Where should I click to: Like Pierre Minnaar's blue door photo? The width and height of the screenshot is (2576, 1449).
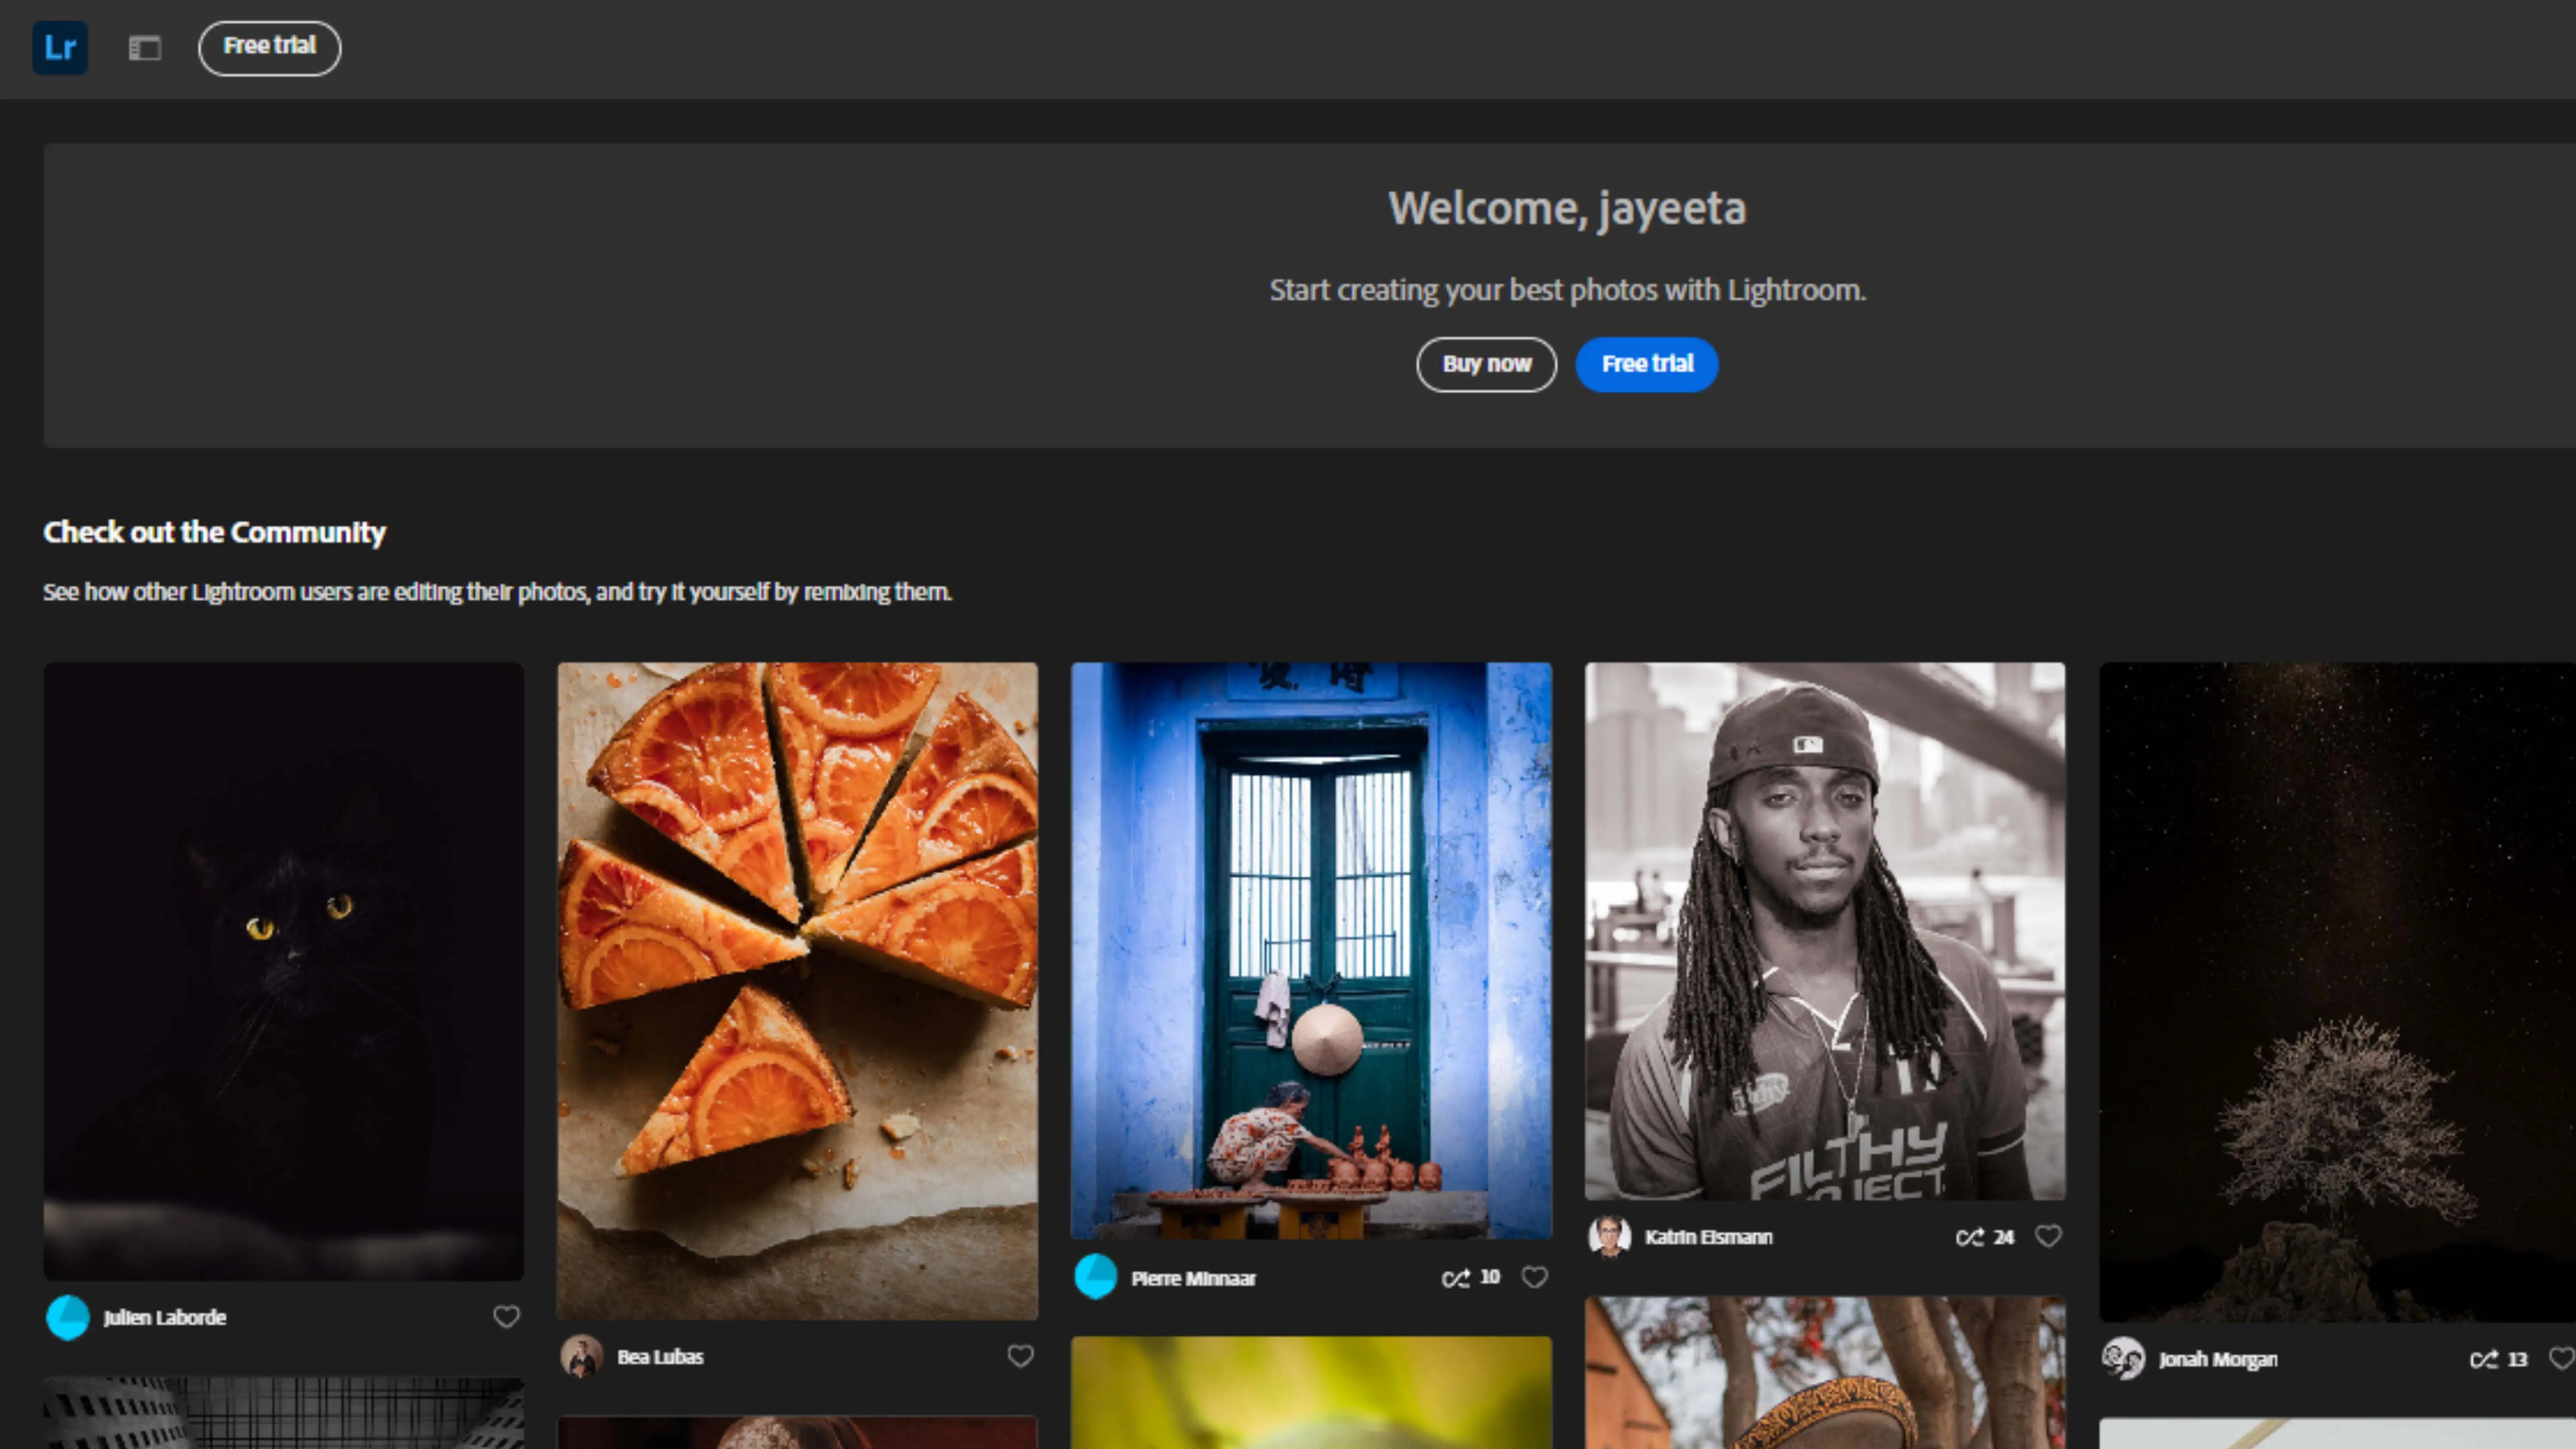tap(1535, 1277)
